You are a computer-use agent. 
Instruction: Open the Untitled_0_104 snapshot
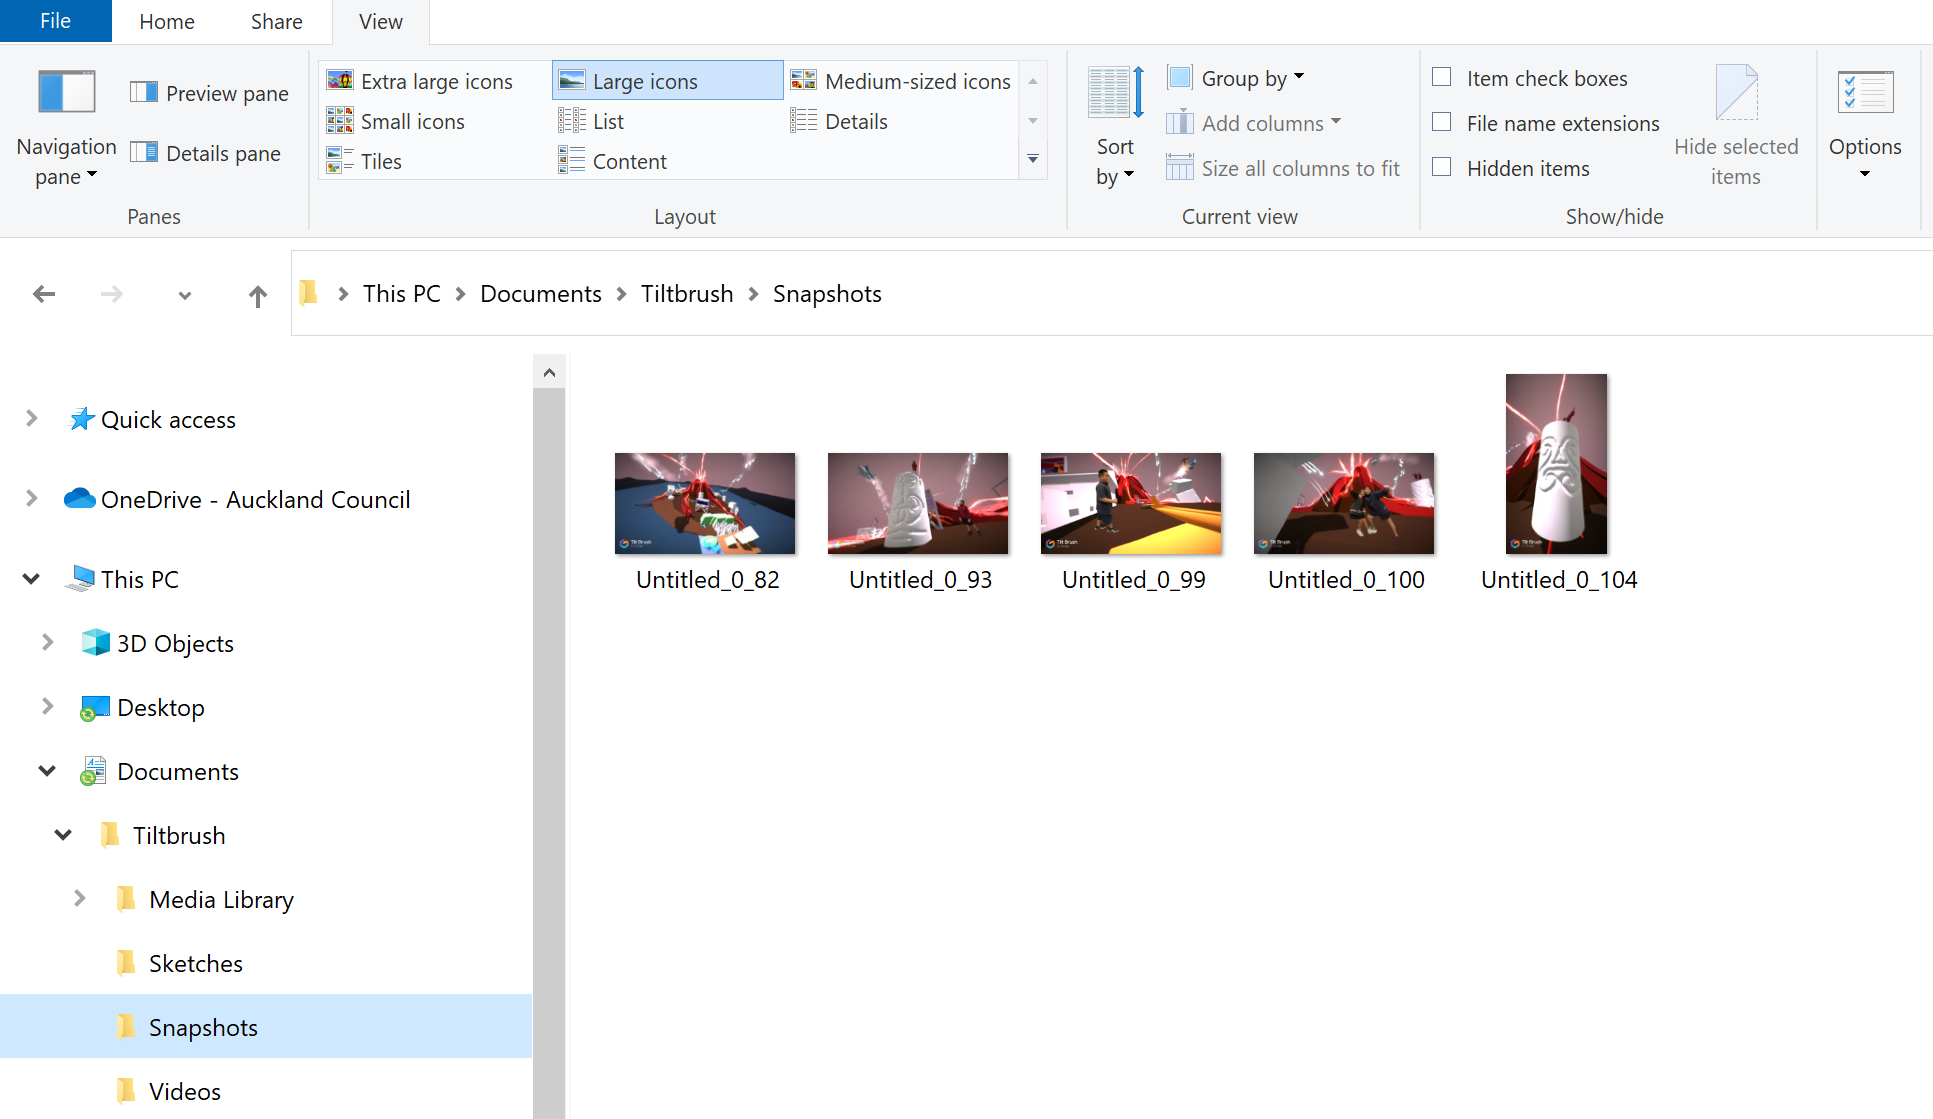tap(1556, 463)
